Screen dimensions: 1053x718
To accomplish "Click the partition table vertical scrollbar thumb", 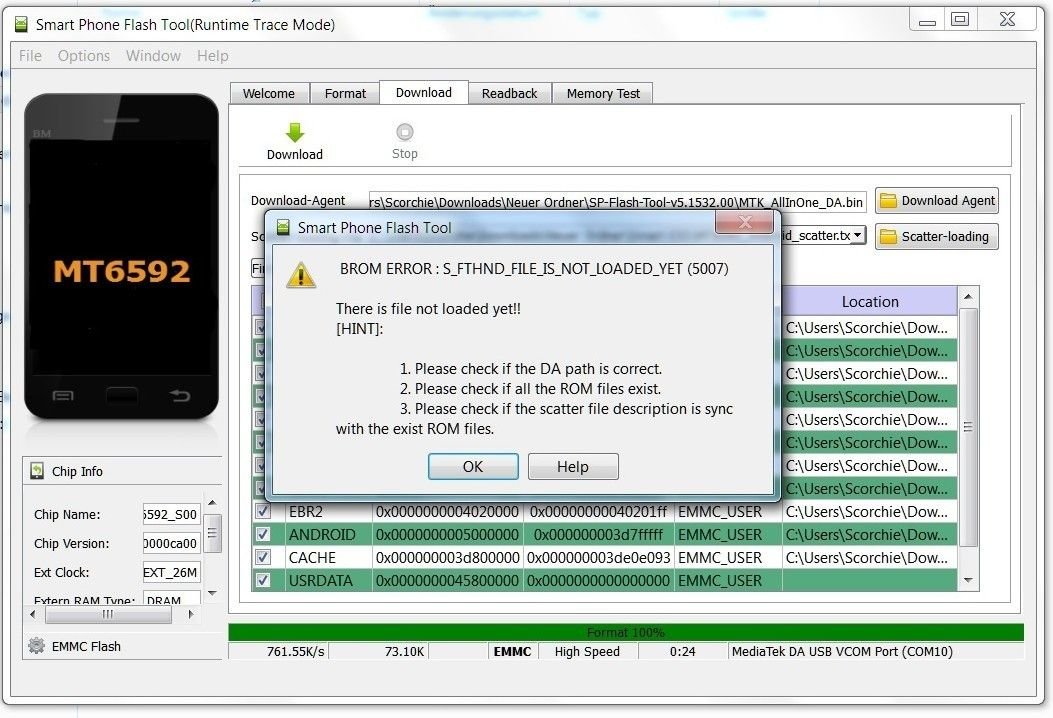I will tap(968, 427).
